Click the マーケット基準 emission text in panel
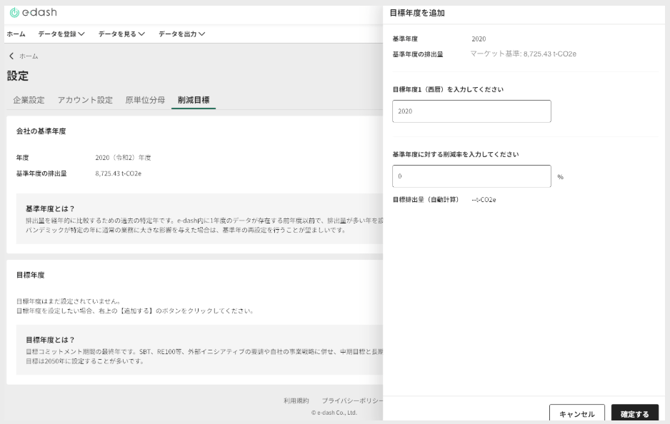 click(x=523, y=54)
